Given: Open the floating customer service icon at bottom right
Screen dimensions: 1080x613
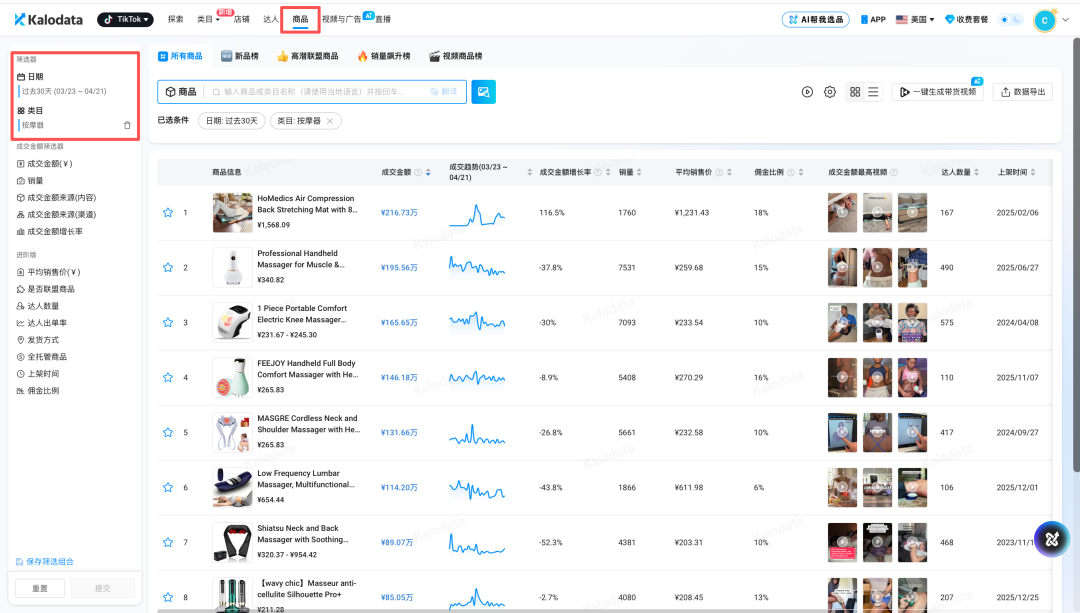Looking at the screenshot, I should click(1051, 538).
